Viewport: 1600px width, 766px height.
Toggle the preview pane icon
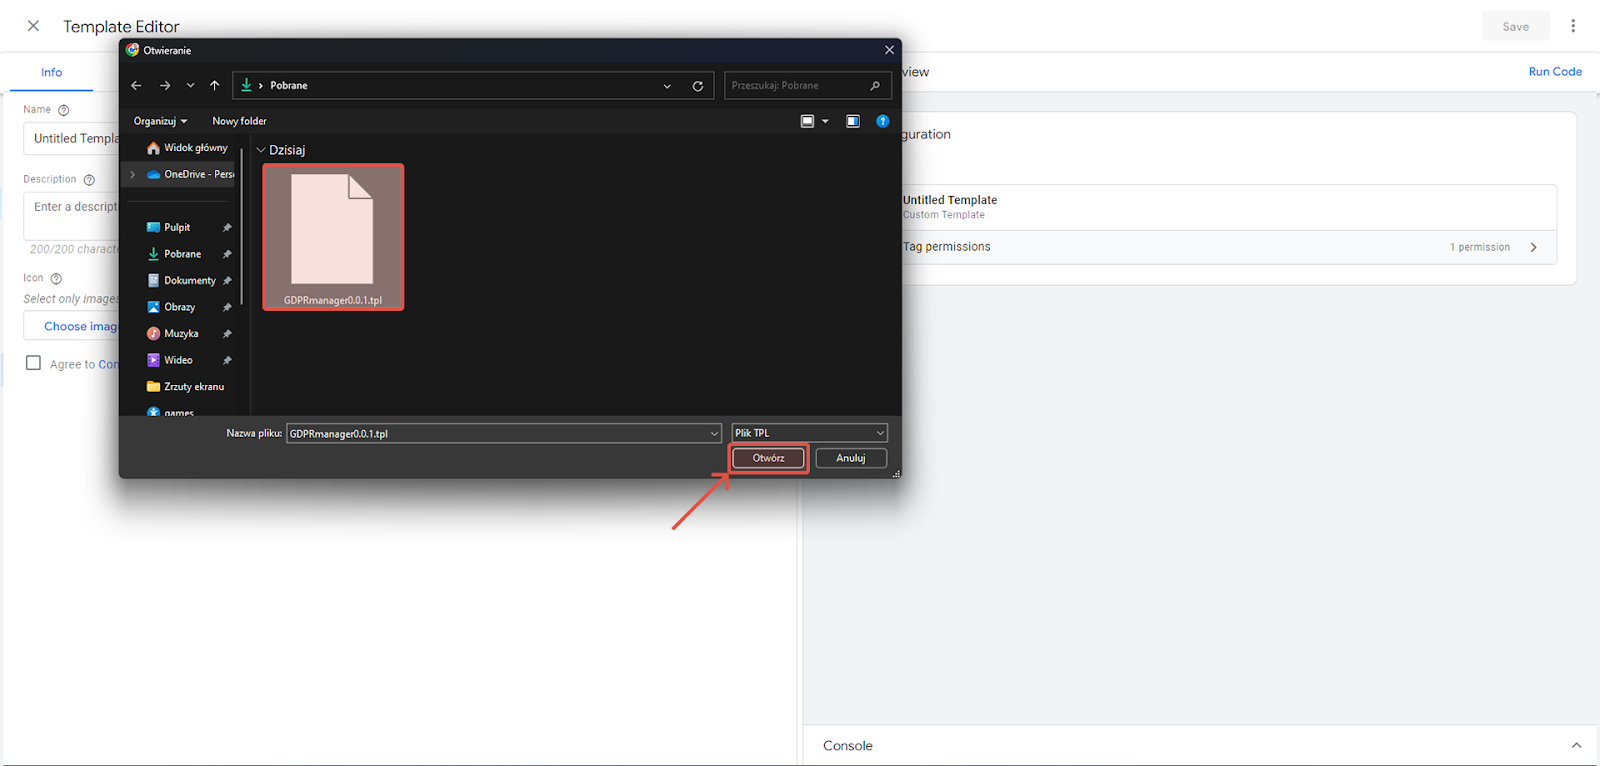(x=853, y=121)
